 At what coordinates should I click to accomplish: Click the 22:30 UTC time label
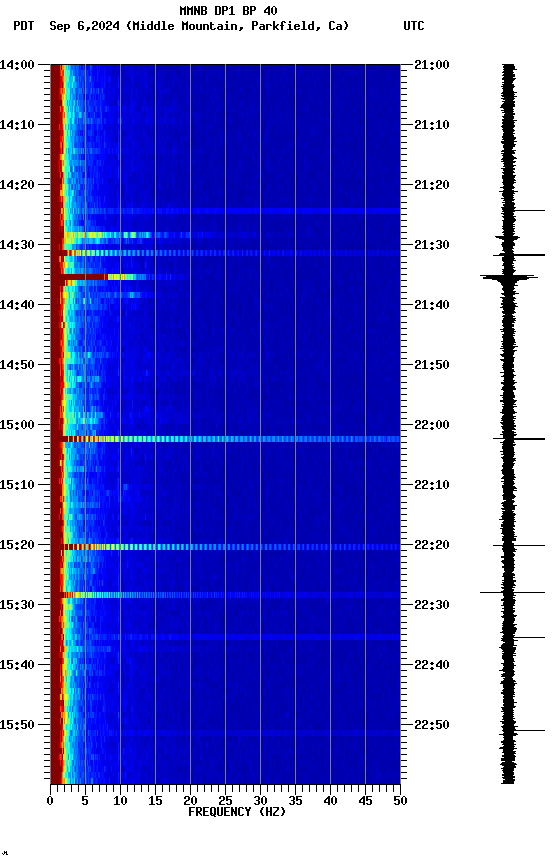(x=432, y=606)
